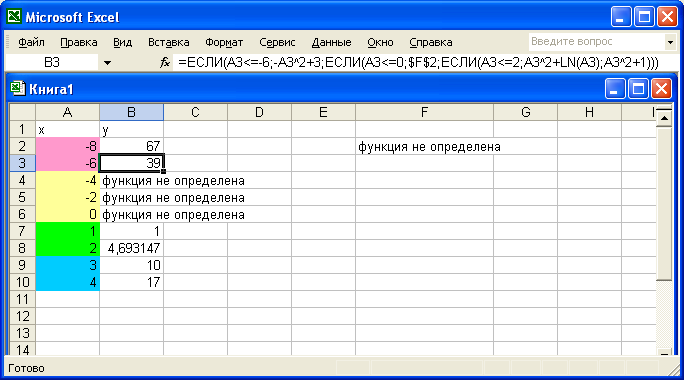Select green cell A7 with 1
This screenshot has width=684, height=380.
[67, 231]
